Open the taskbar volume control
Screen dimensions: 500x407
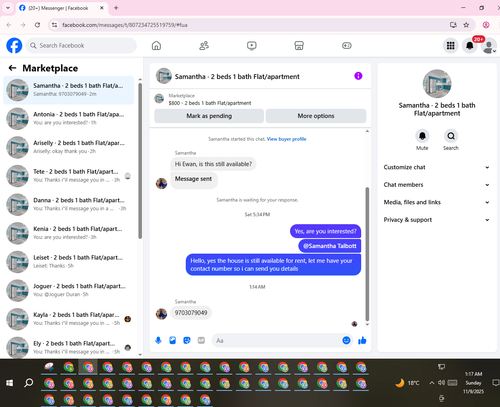coord(441,383)
